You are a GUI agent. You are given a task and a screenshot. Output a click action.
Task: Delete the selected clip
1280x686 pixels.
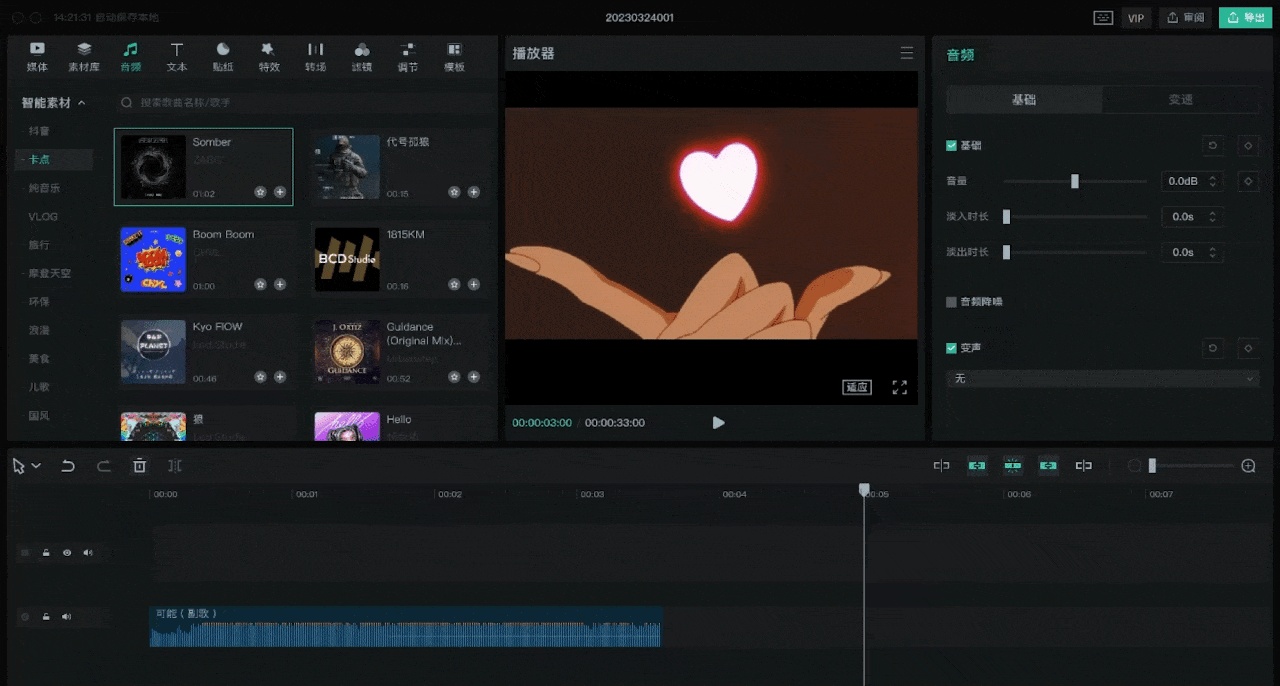140,466
